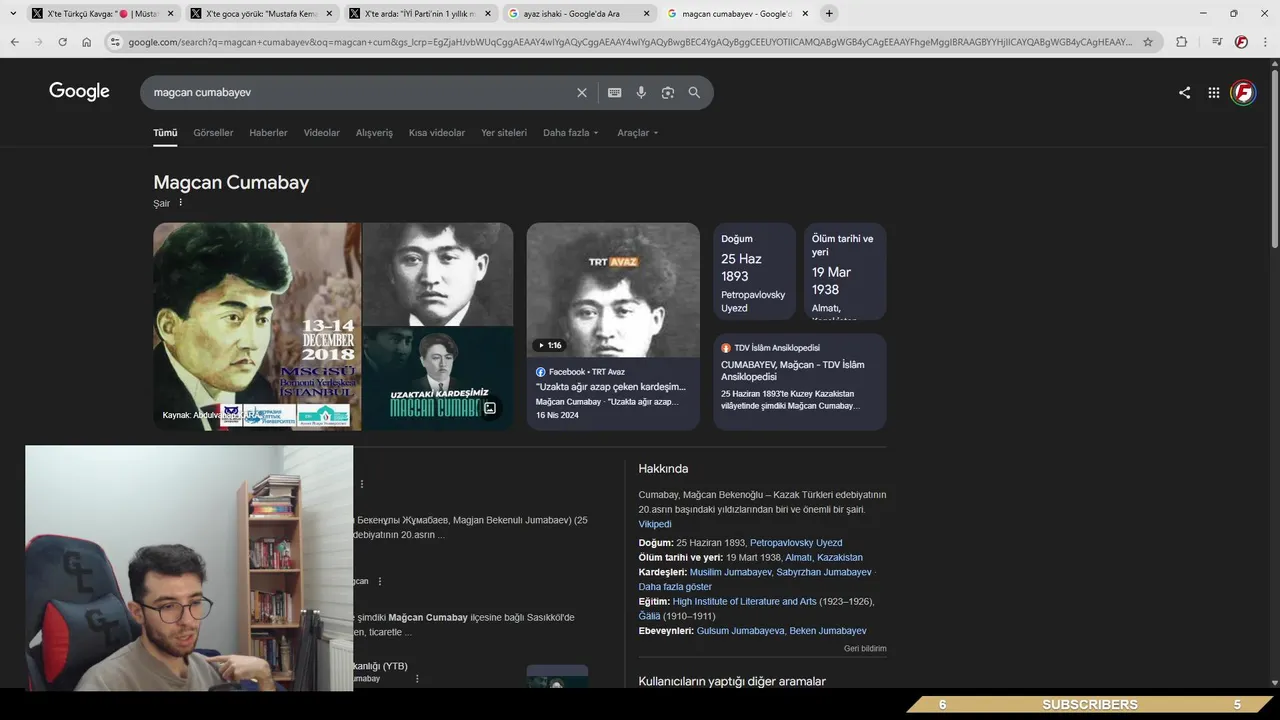View site information icon in address bar
Screen dimensions: 1280x720
115,42
